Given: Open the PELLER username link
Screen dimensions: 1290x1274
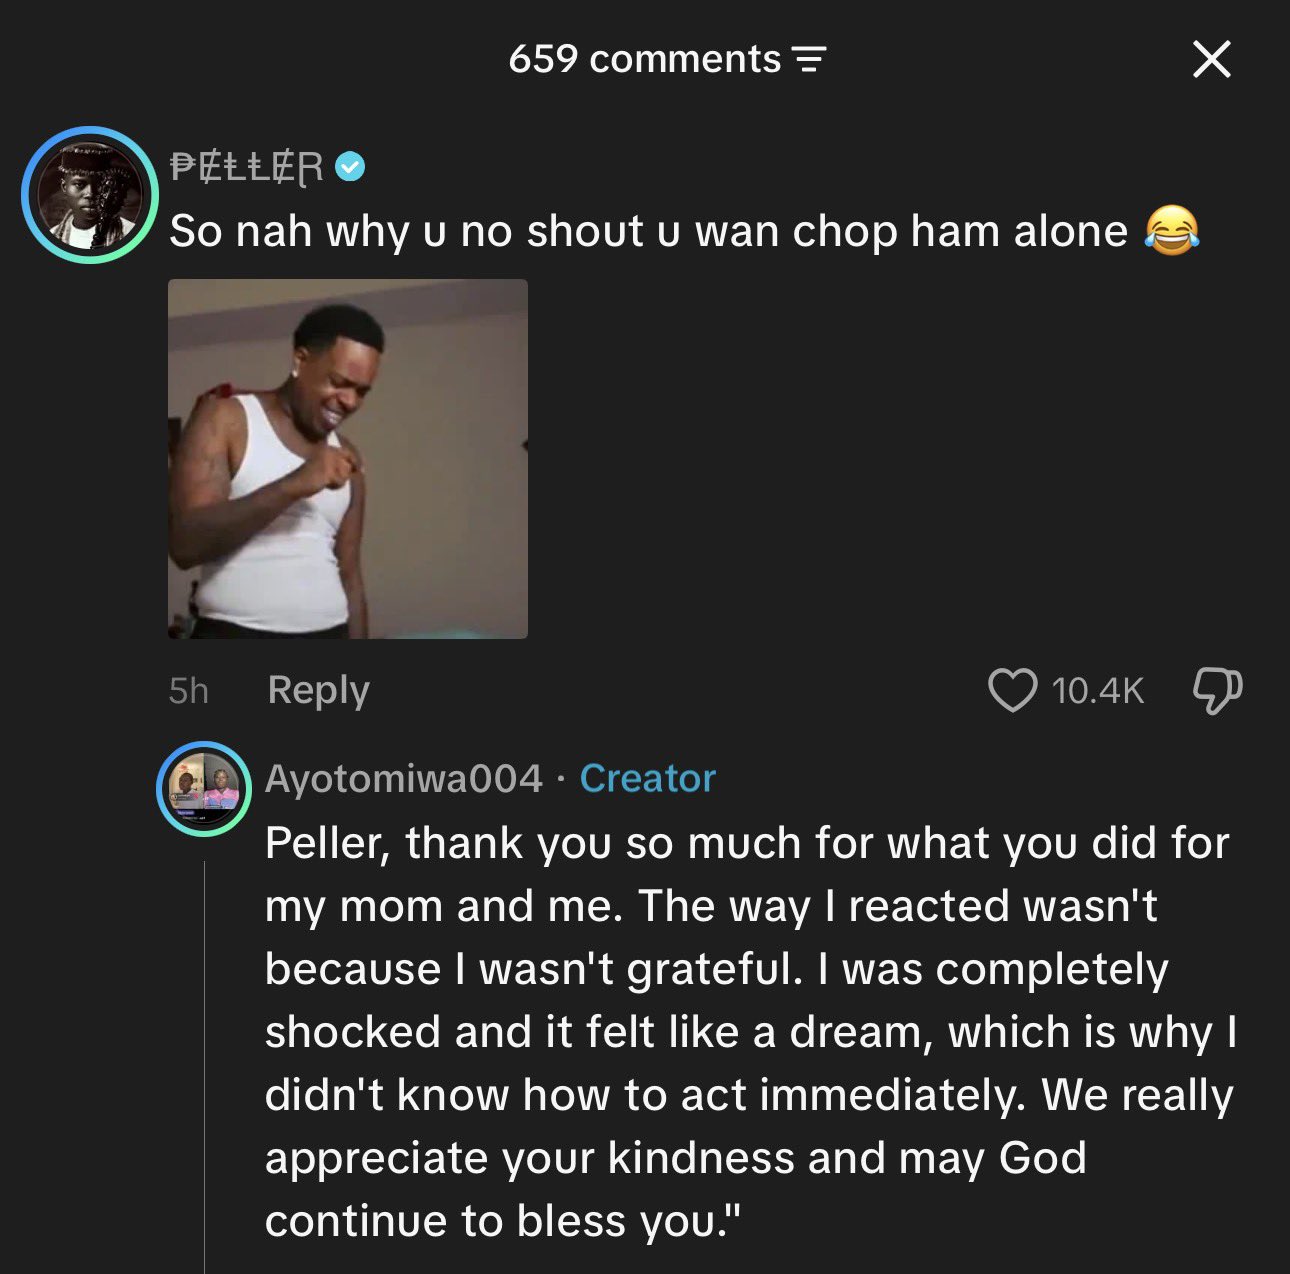Looking at the screenshot, I should coord(247,167).
